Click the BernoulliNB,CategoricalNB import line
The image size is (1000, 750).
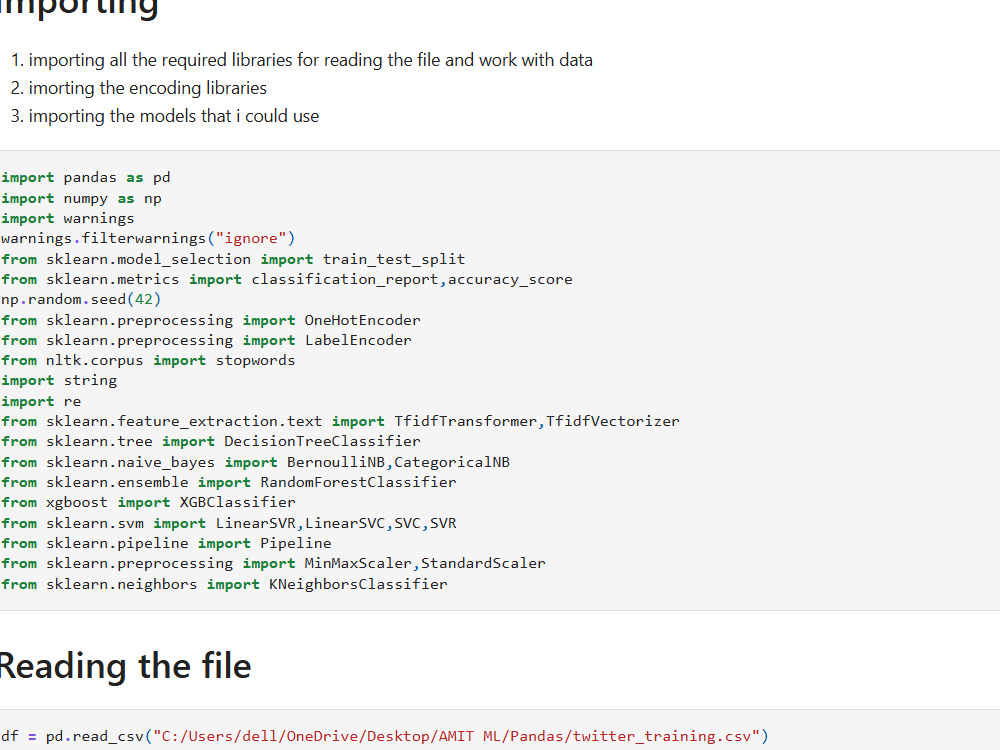click(255, 462)
